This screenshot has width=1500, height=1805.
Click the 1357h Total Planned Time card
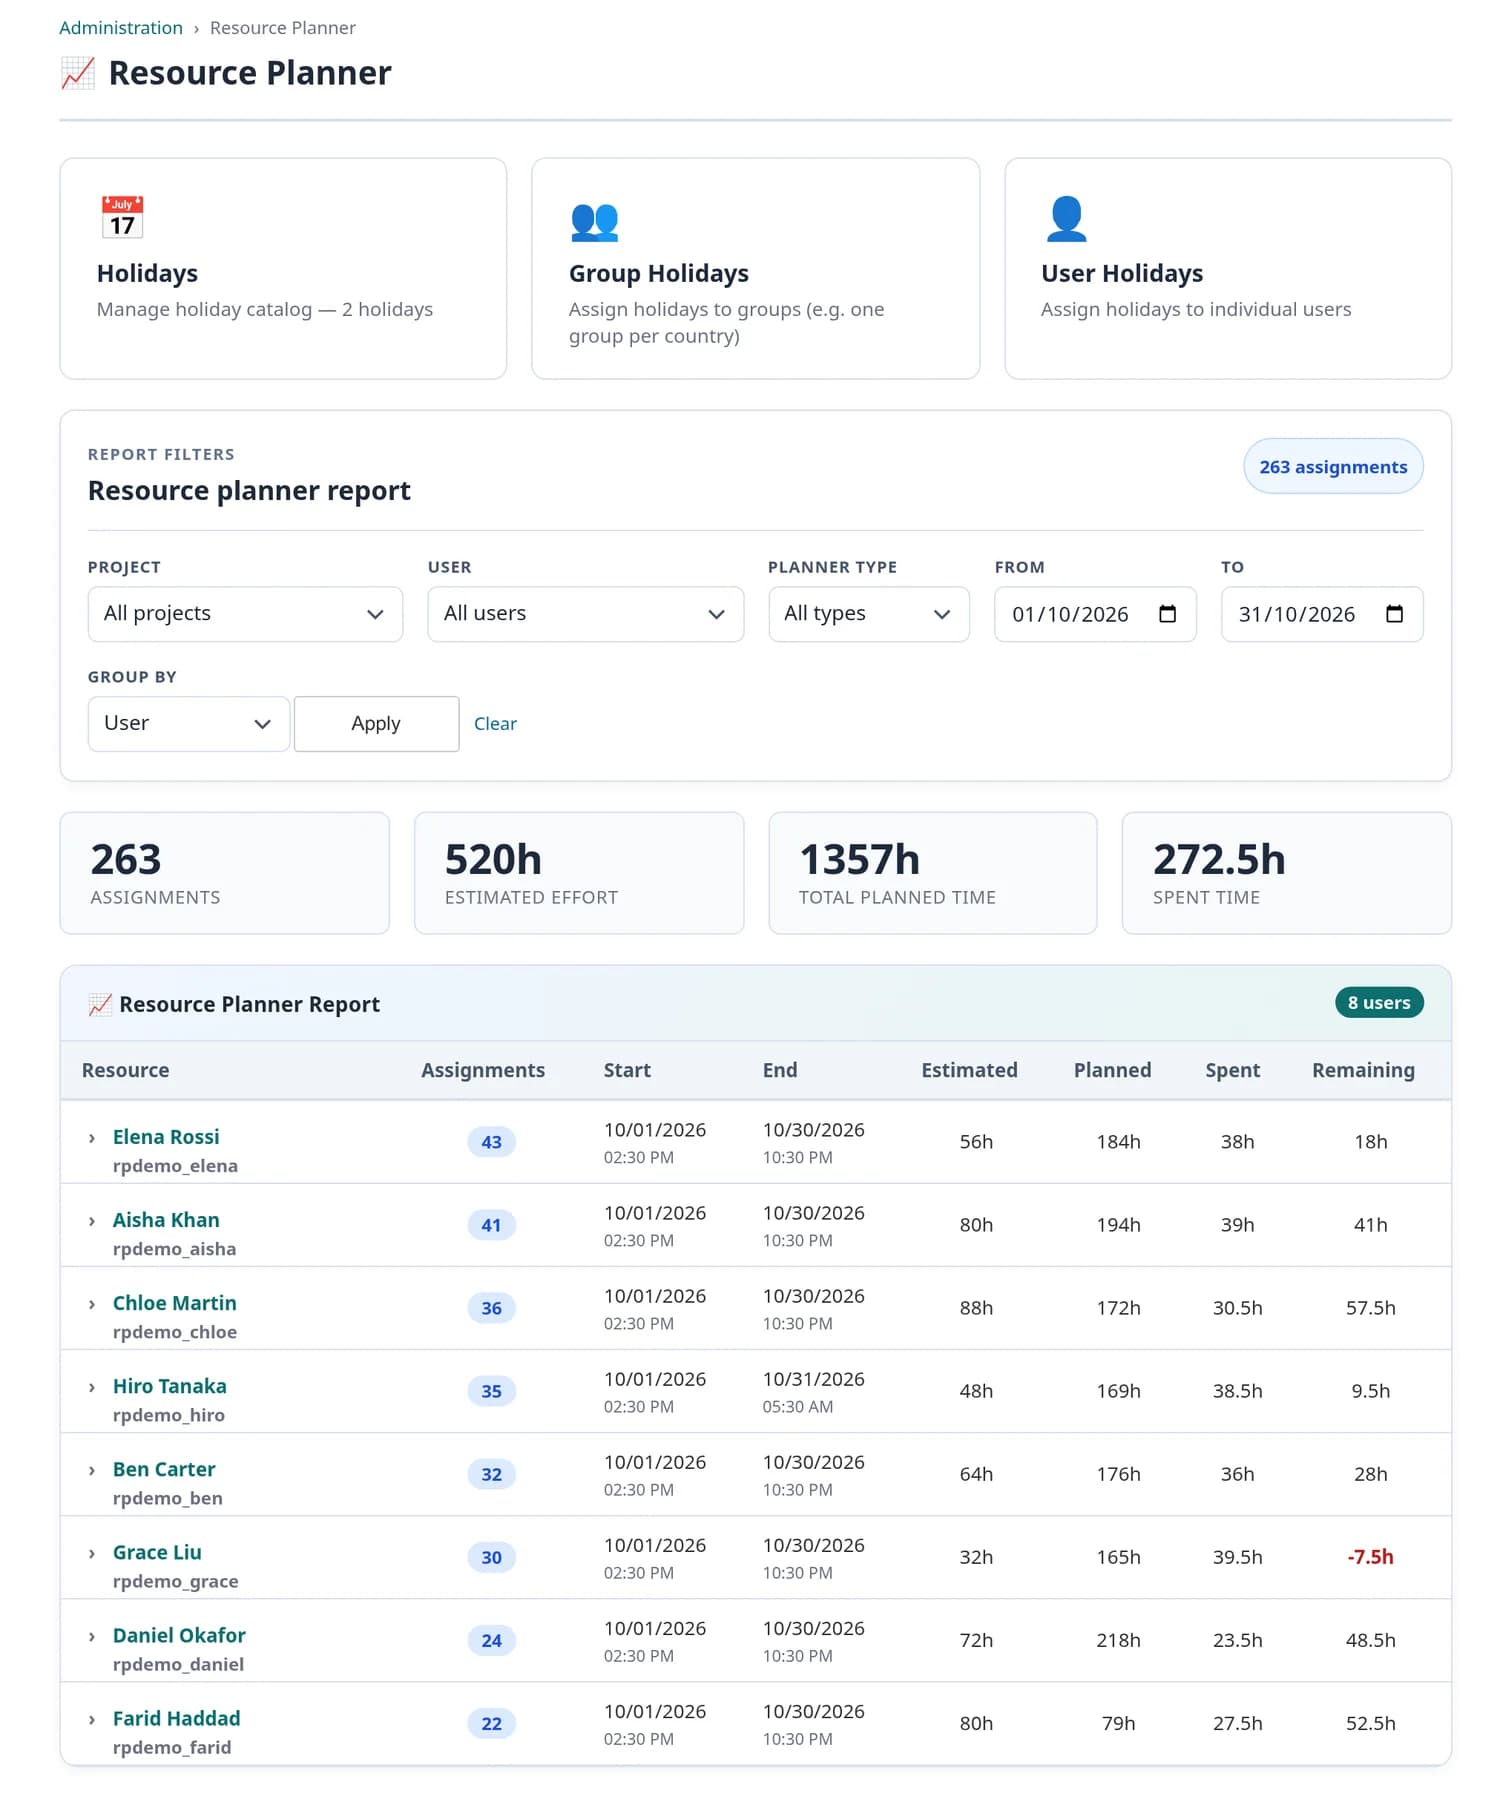pyautogui.click(x=932, y=873)
